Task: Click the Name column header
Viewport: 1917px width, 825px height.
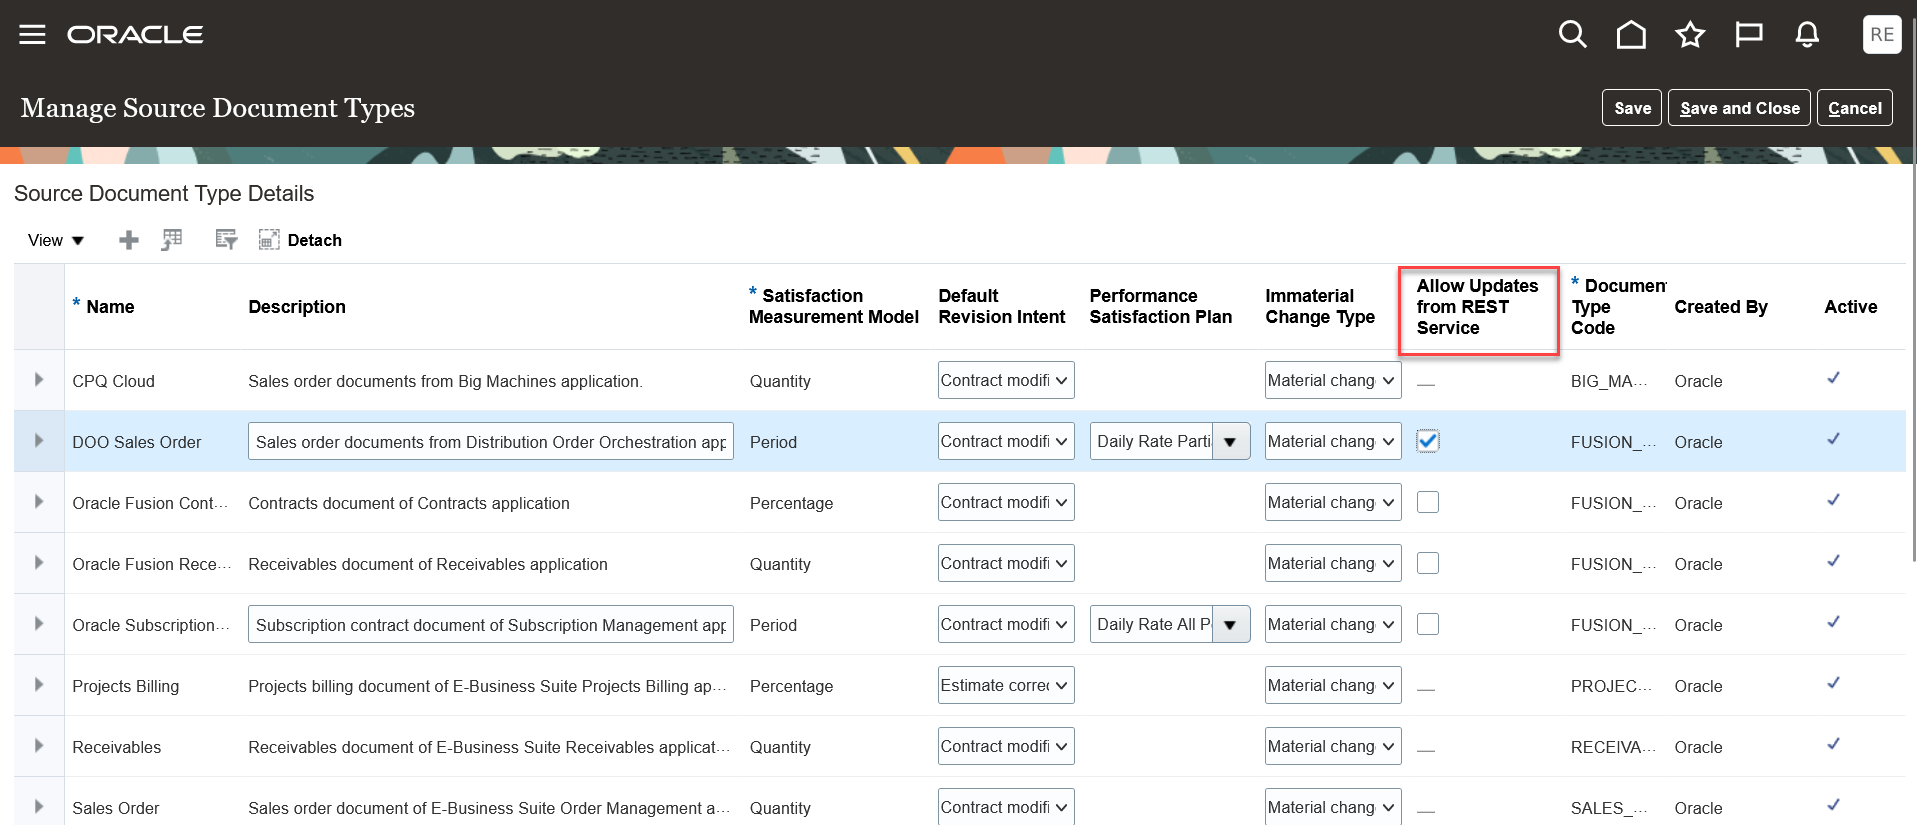Action: [x=110, y=307]
